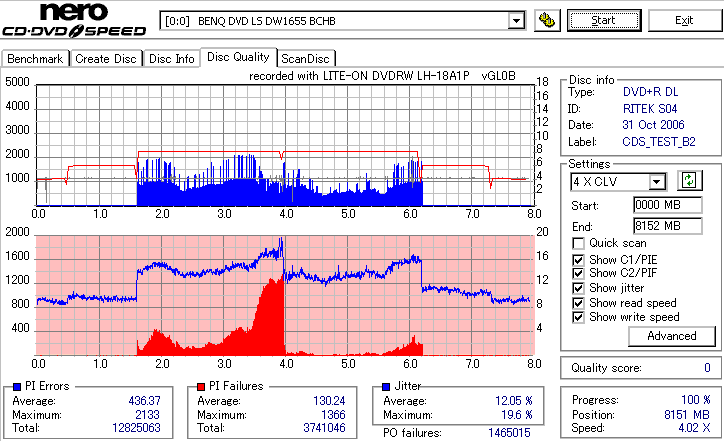Image resolution: width=724 pixels, height=441 pixels.
Task: Click the options icon next to Start
Action: (547, 20)
